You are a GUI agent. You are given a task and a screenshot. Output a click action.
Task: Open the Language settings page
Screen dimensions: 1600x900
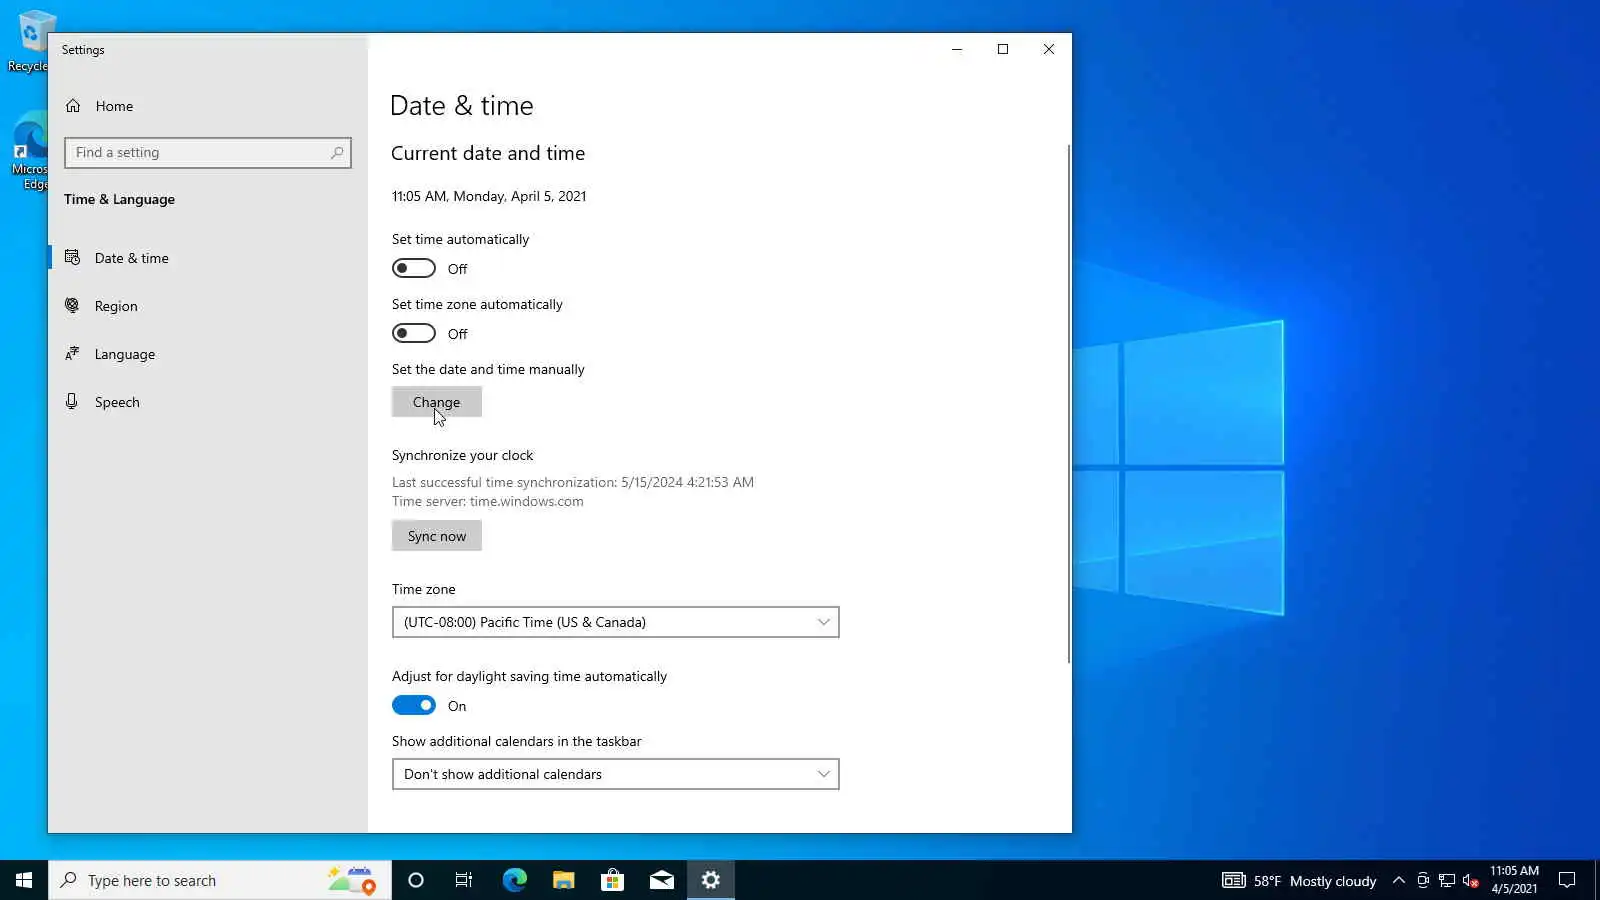(208, 354)
